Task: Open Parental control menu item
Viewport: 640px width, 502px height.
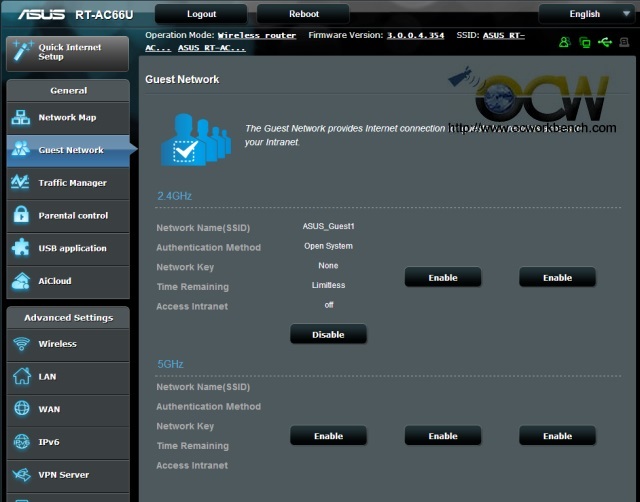Action: point(68,215)
